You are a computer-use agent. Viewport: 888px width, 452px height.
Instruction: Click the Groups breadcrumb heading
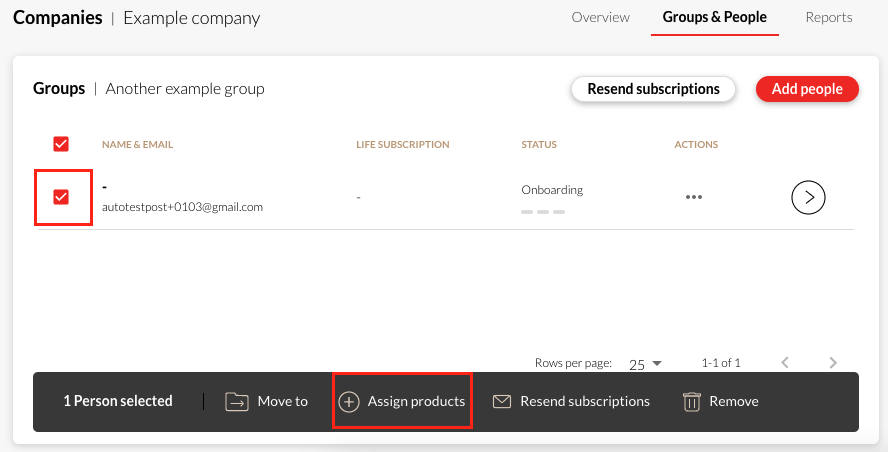[x=59, y=88]
